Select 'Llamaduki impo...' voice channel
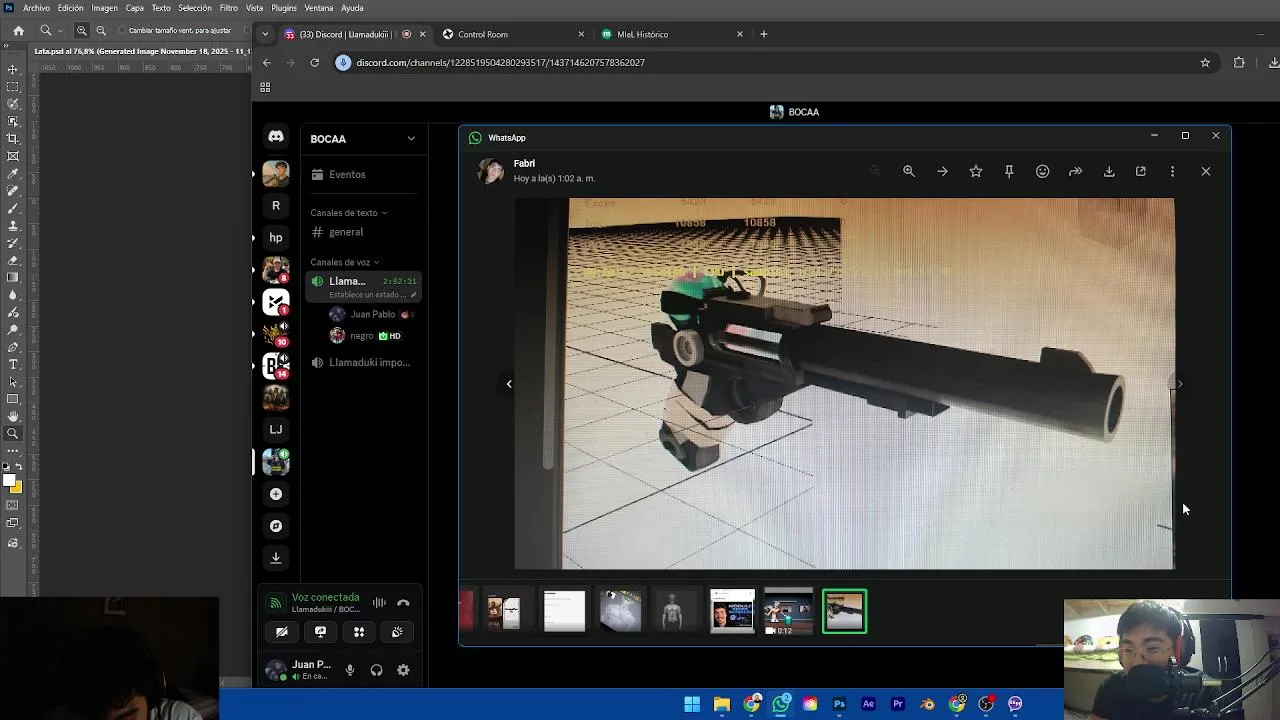This screenshot has width=1280, height=720. pos(363,362)
